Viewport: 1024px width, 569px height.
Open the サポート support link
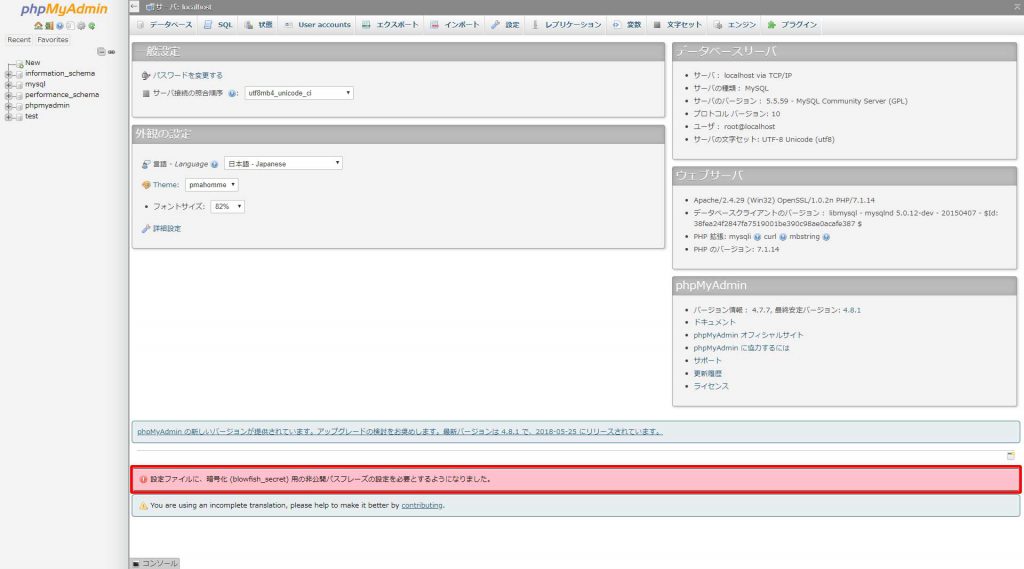coord(707,361)
